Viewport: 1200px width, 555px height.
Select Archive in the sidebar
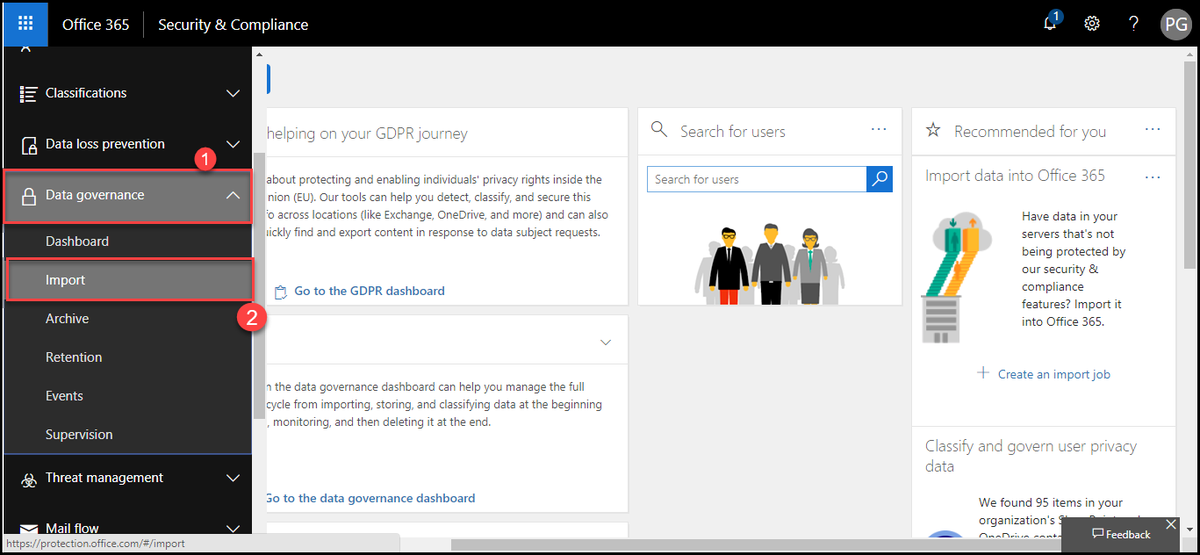click(67, 318)
